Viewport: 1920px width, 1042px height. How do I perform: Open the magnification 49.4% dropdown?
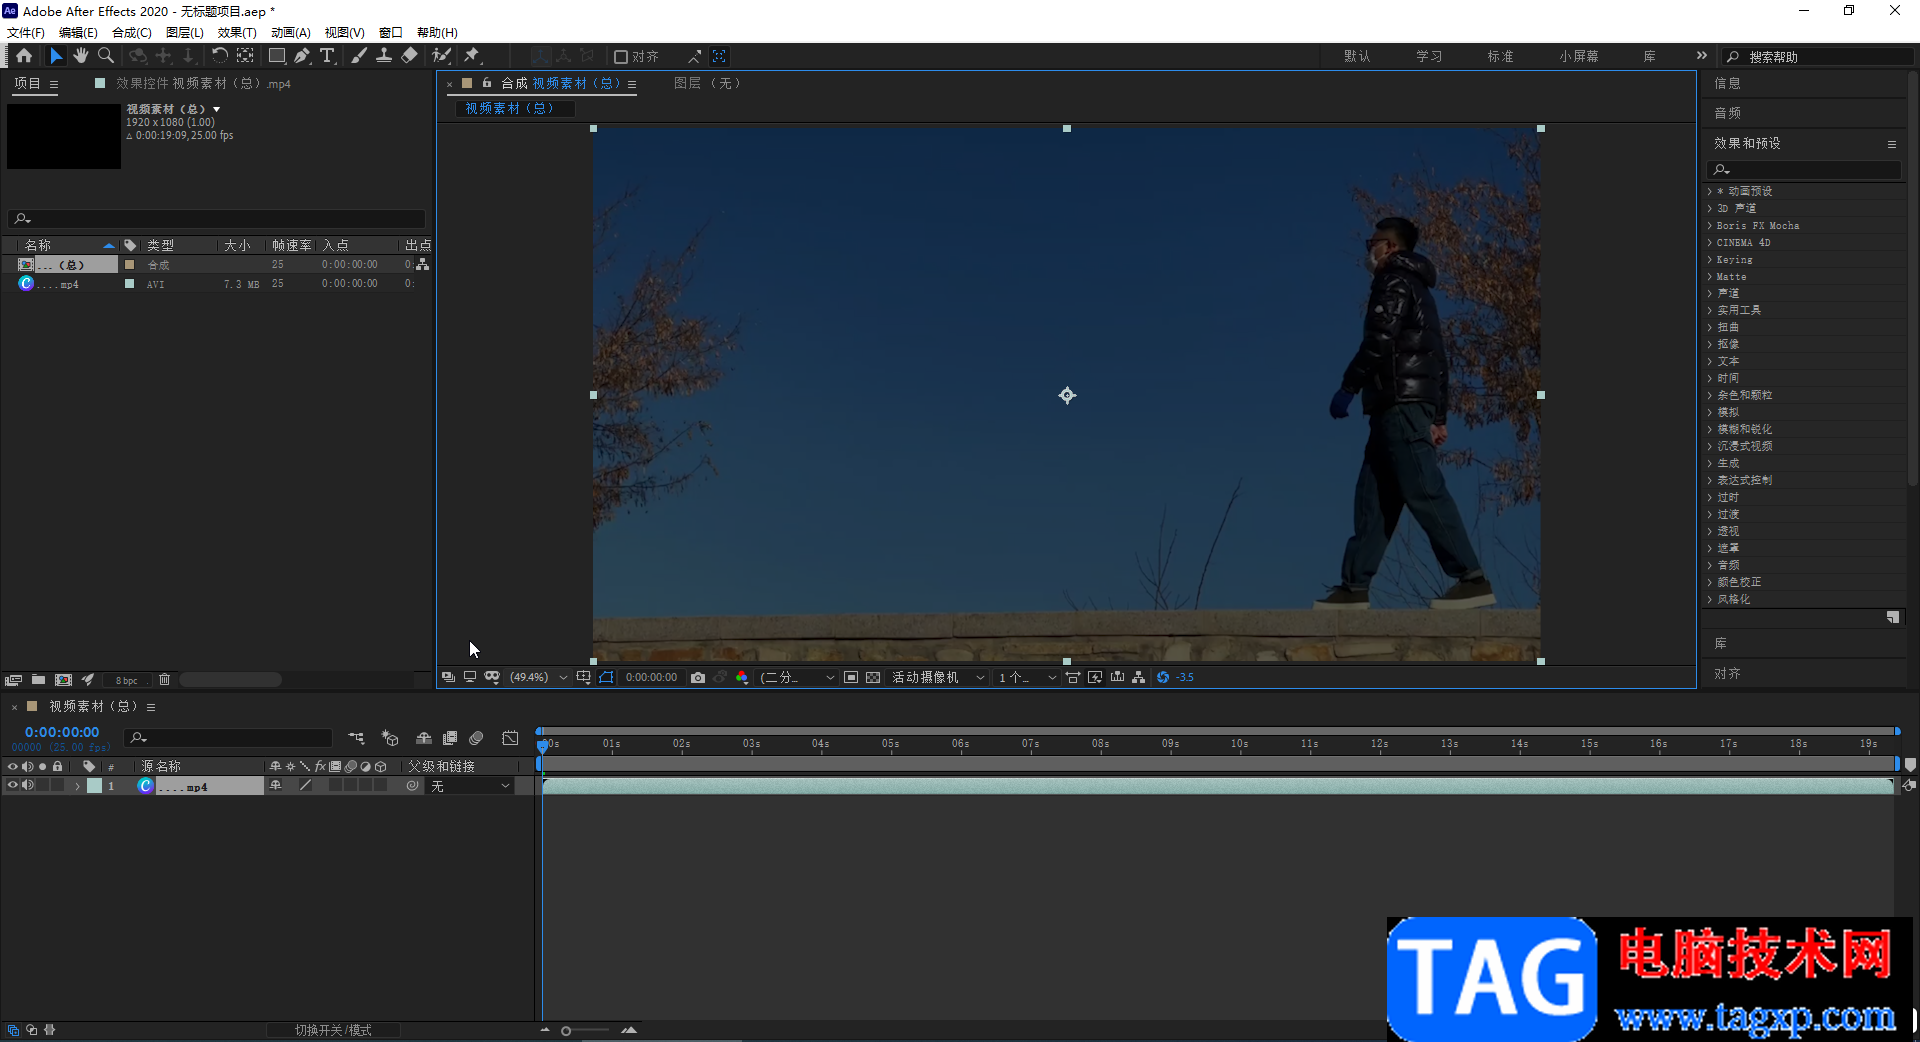click(538, 677)
